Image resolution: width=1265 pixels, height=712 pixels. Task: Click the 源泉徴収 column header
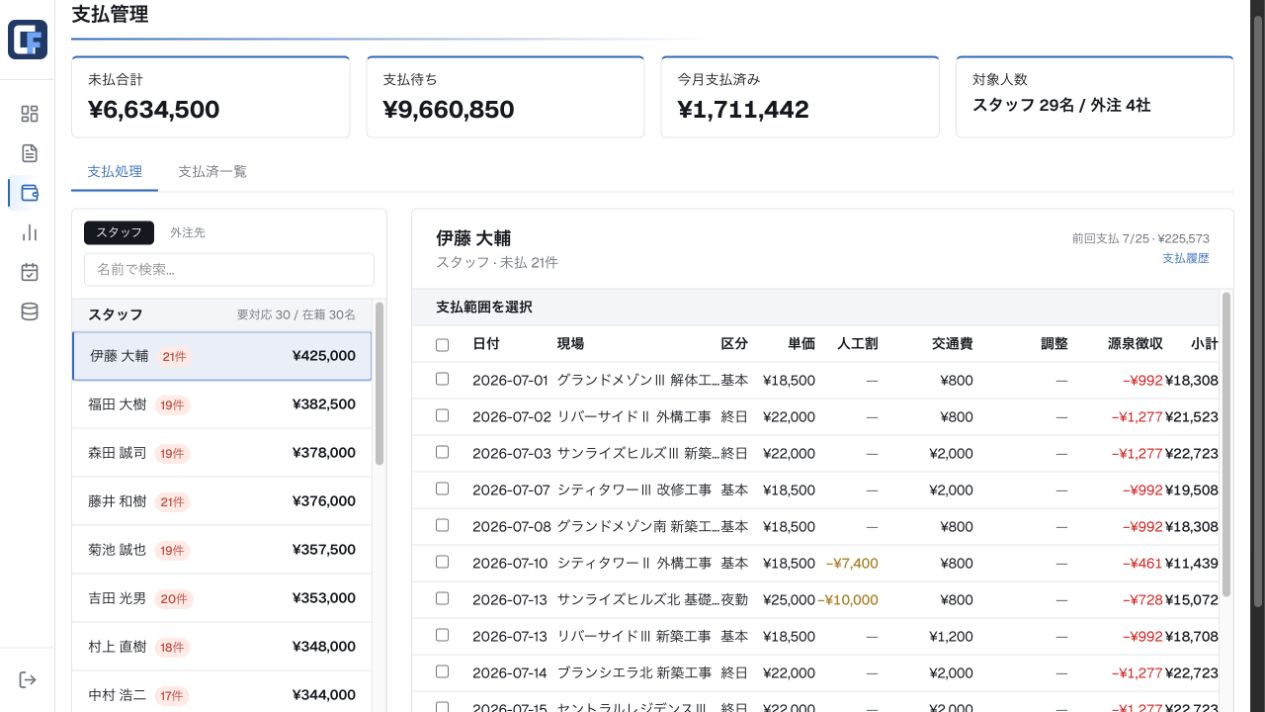click(1135, 343)
